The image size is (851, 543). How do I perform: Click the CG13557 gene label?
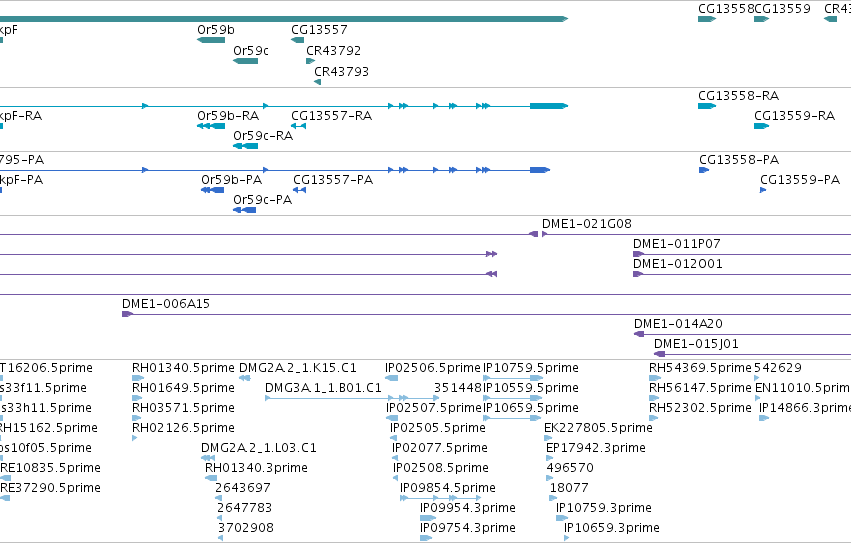point(319,30)
